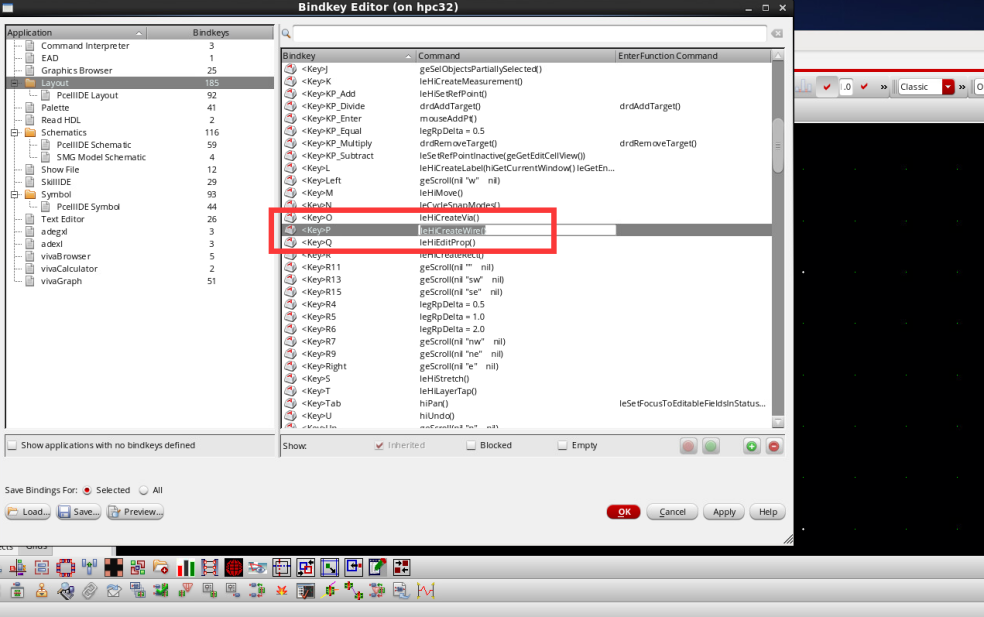Screen dimensions: 984x617
Task: Click the folder with red plus icon
Action: (161, 568)
